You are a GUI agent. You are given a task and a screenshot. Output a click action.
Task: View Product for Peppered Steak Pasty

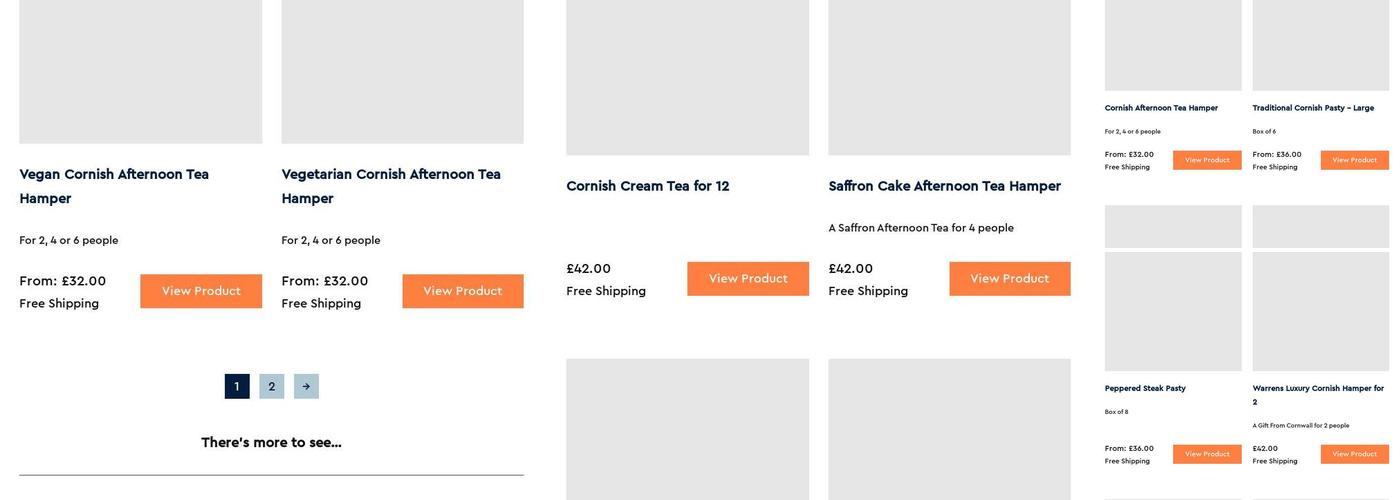coord(1207,454)
